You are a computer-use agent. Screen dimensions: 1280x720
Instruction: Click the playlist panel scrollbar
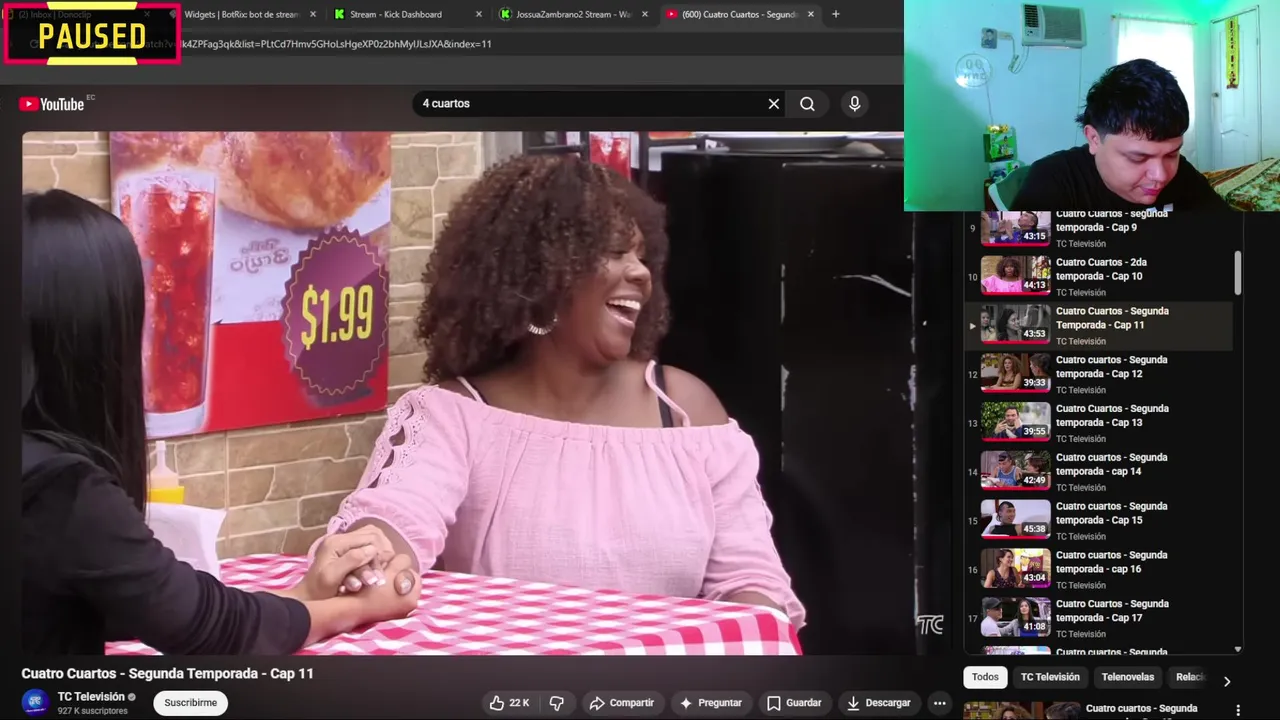(1238, 272)
